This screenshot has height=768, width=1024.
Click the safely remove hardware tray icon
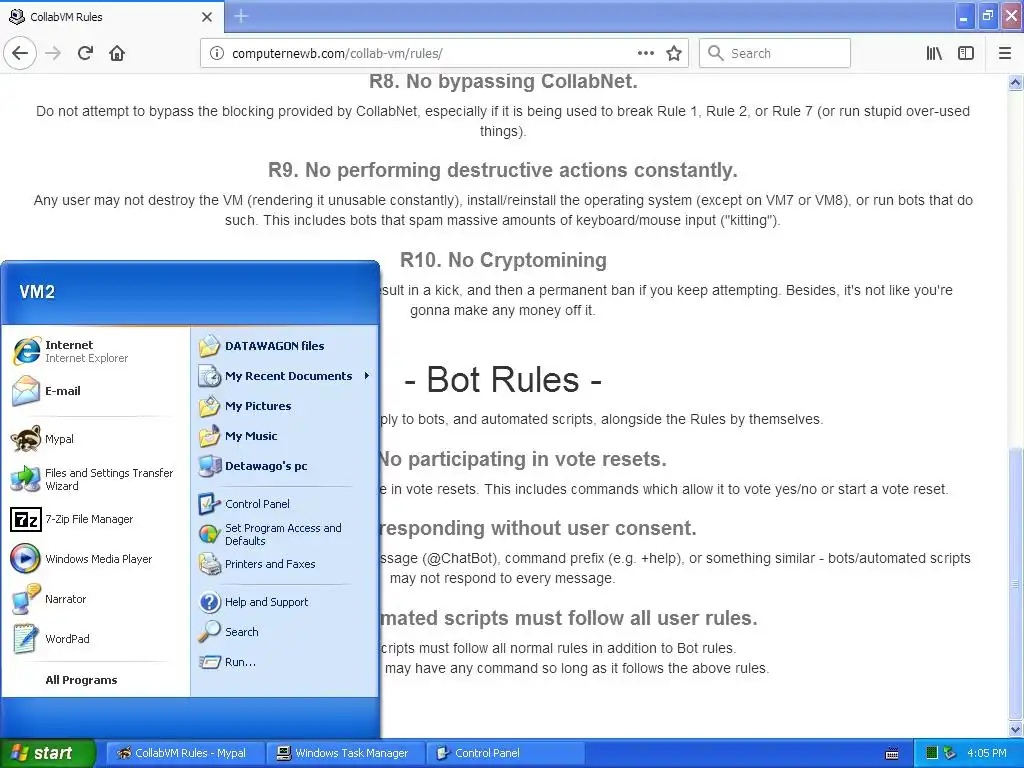(x=950, y=753)
